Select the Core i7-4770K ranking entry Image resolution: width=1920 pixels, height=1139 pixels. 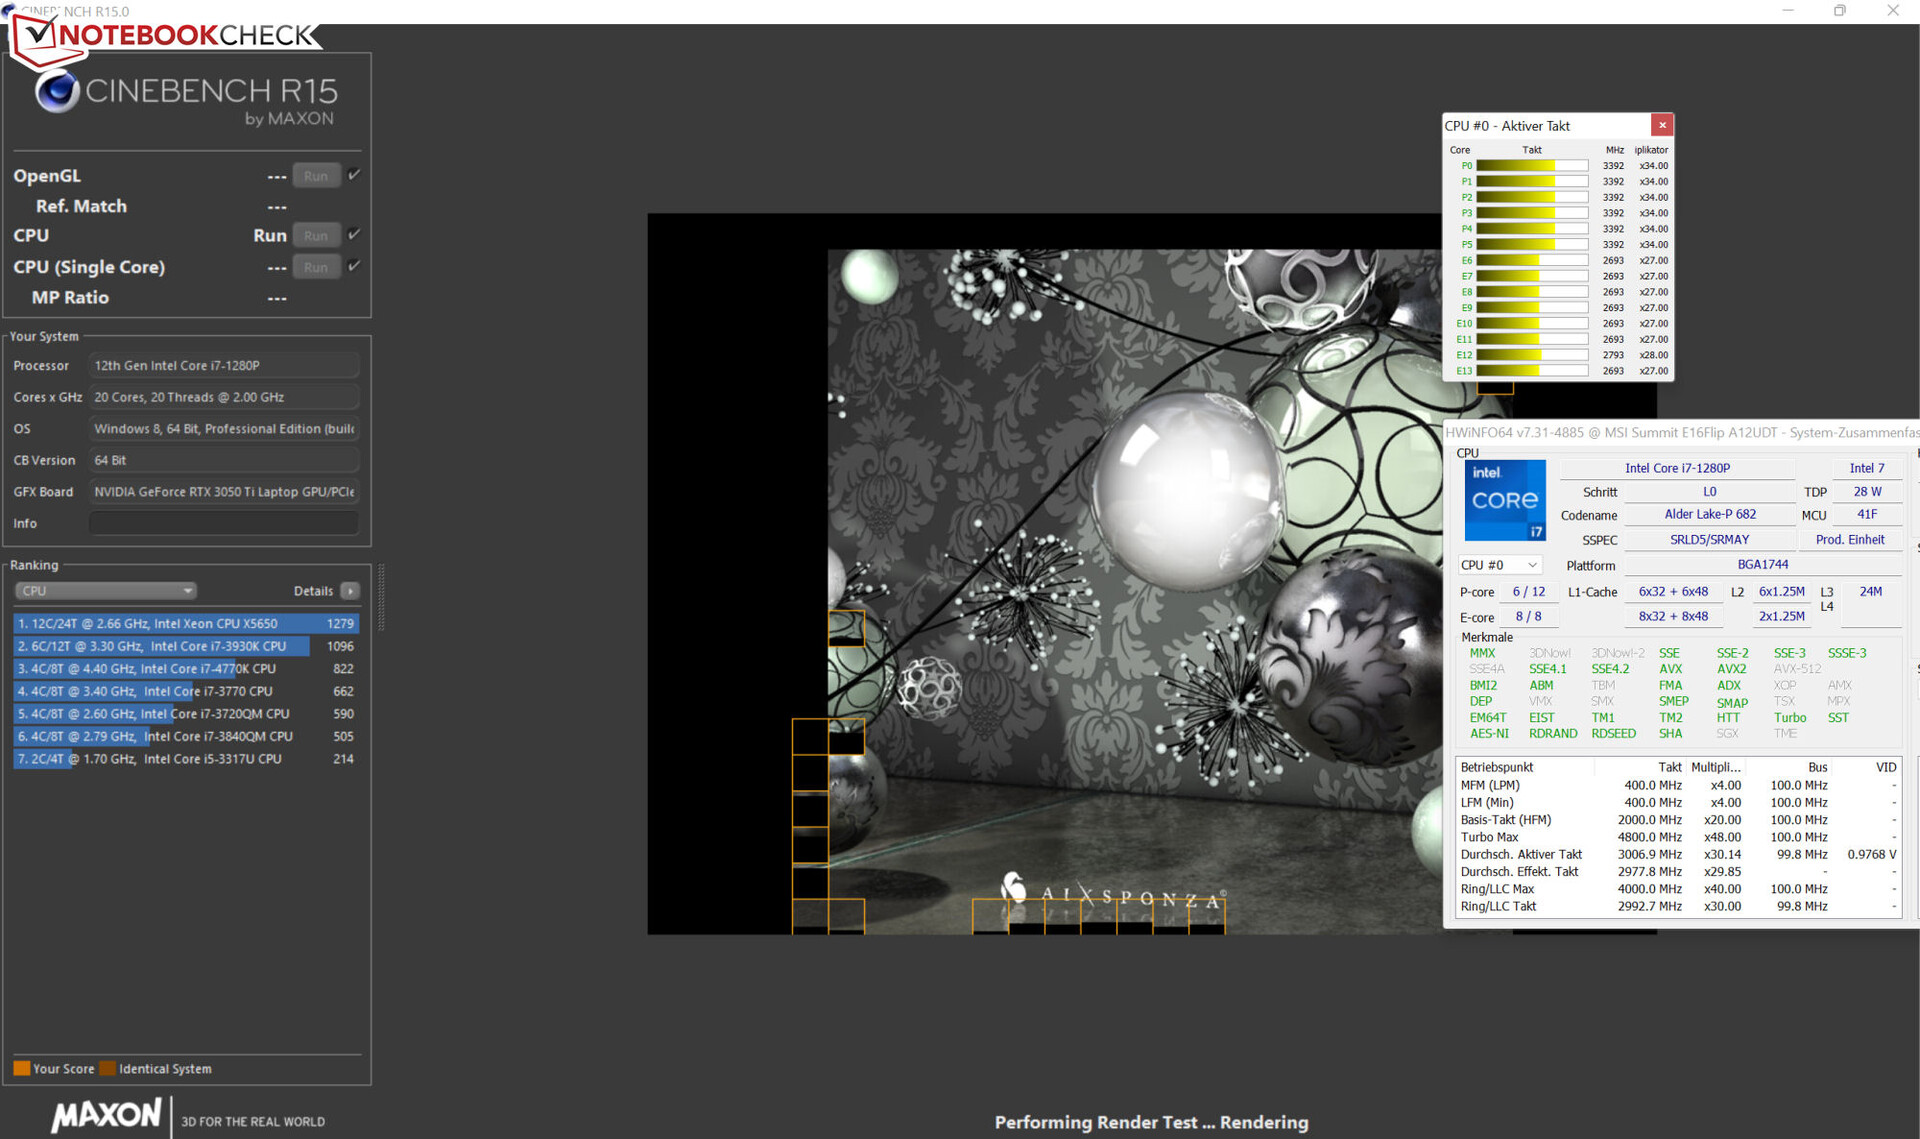[x=185, y=669]
